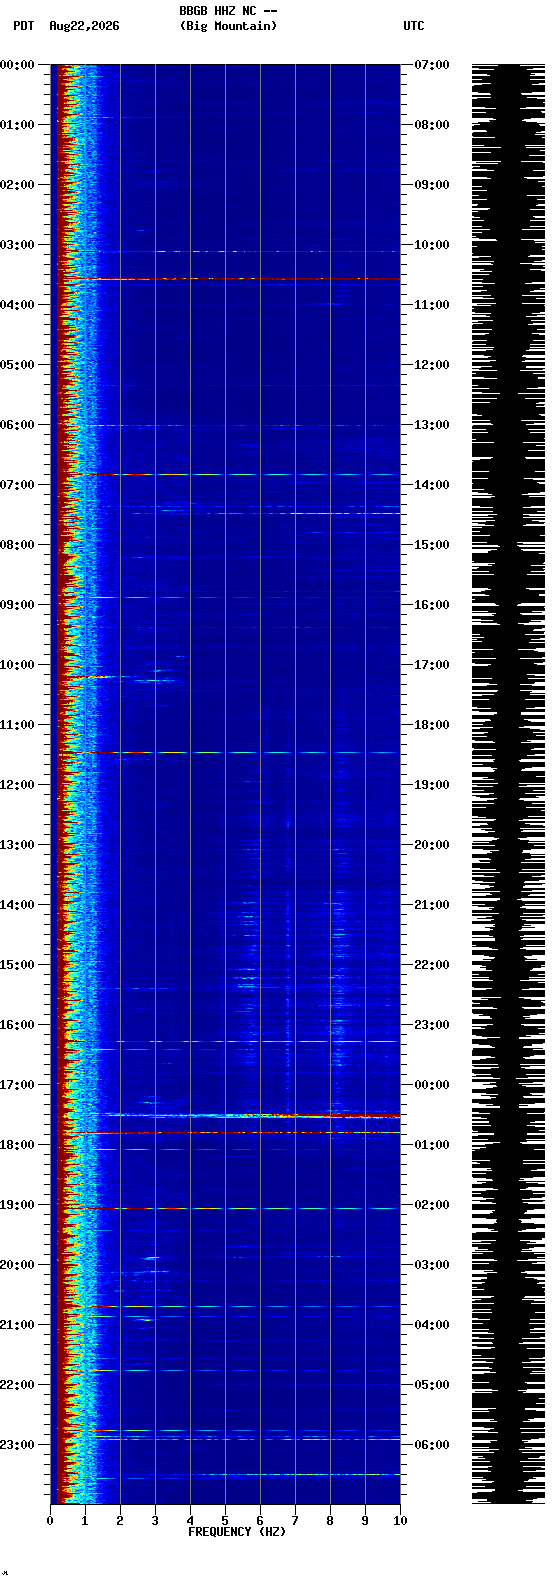Click UTC time label '01:00'

point(432,1145)
